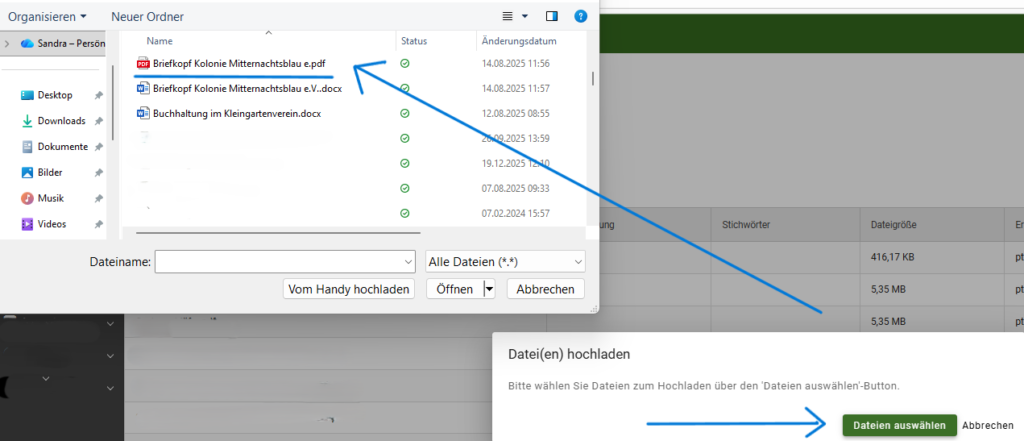Image resolution: width=1024 pixels, height=441 pixels.
Task: Open the Bilder folder
Action: 50,172
